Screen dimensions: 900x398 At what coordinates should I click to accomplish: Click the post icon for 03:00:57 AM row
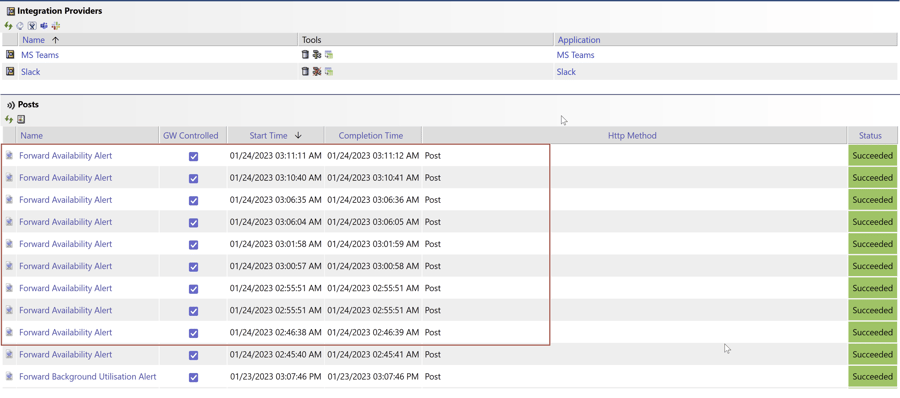(10, 266)
